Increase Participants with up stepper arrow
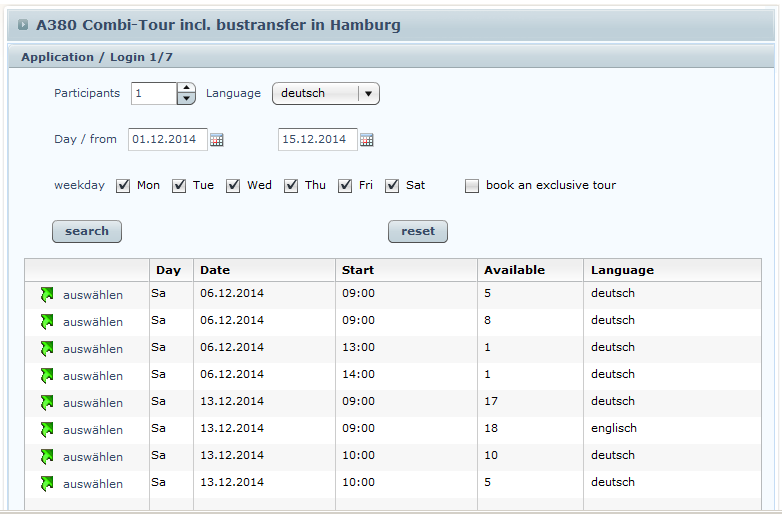 [x=186, y=88]
